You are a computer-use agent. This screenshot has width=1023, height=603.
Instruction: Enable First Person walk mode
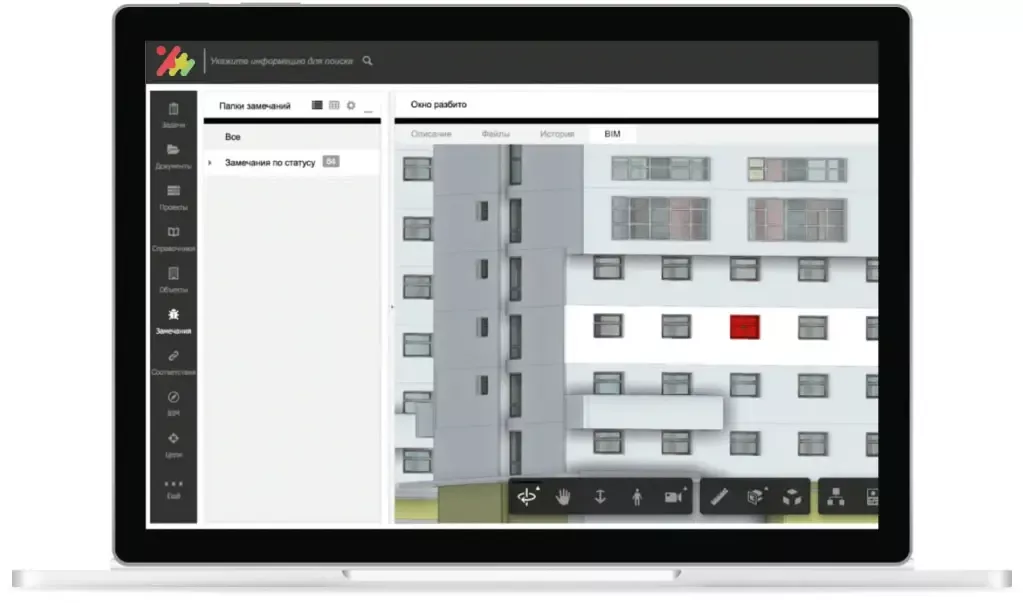pyautogui.click(x=636, y=496)
